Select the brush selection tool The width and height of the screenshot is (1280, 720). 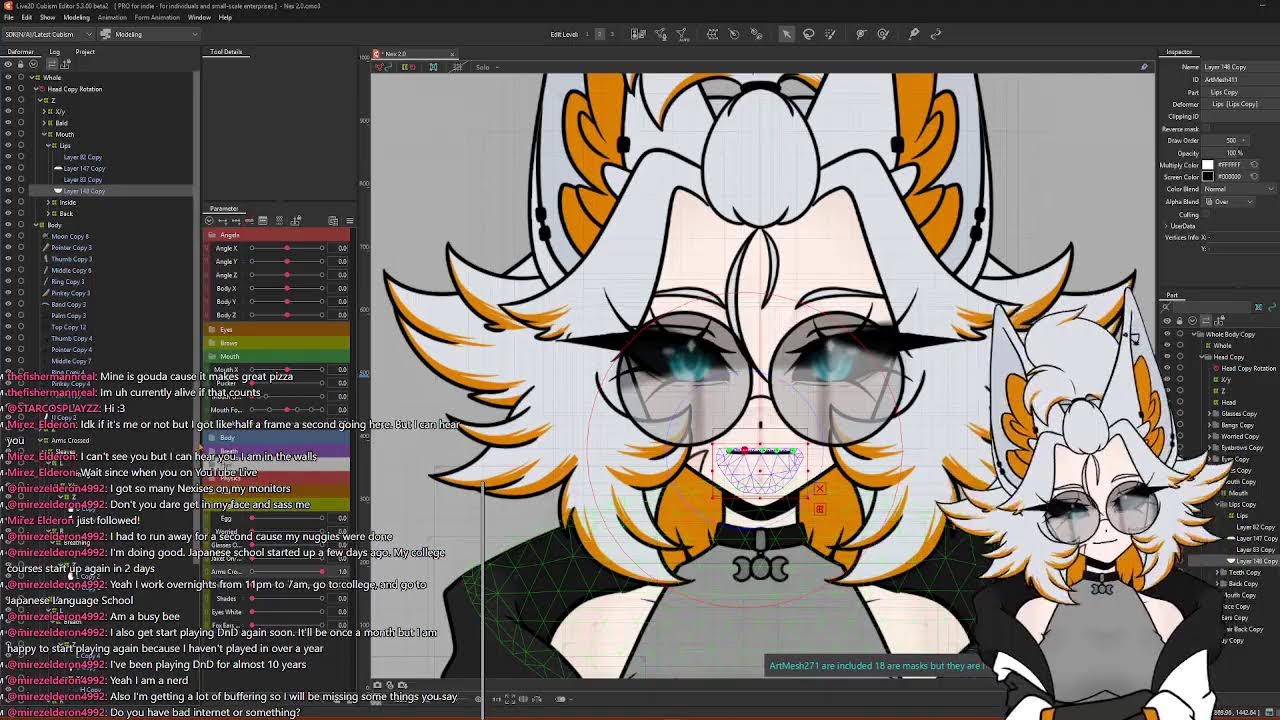point(830,34)
